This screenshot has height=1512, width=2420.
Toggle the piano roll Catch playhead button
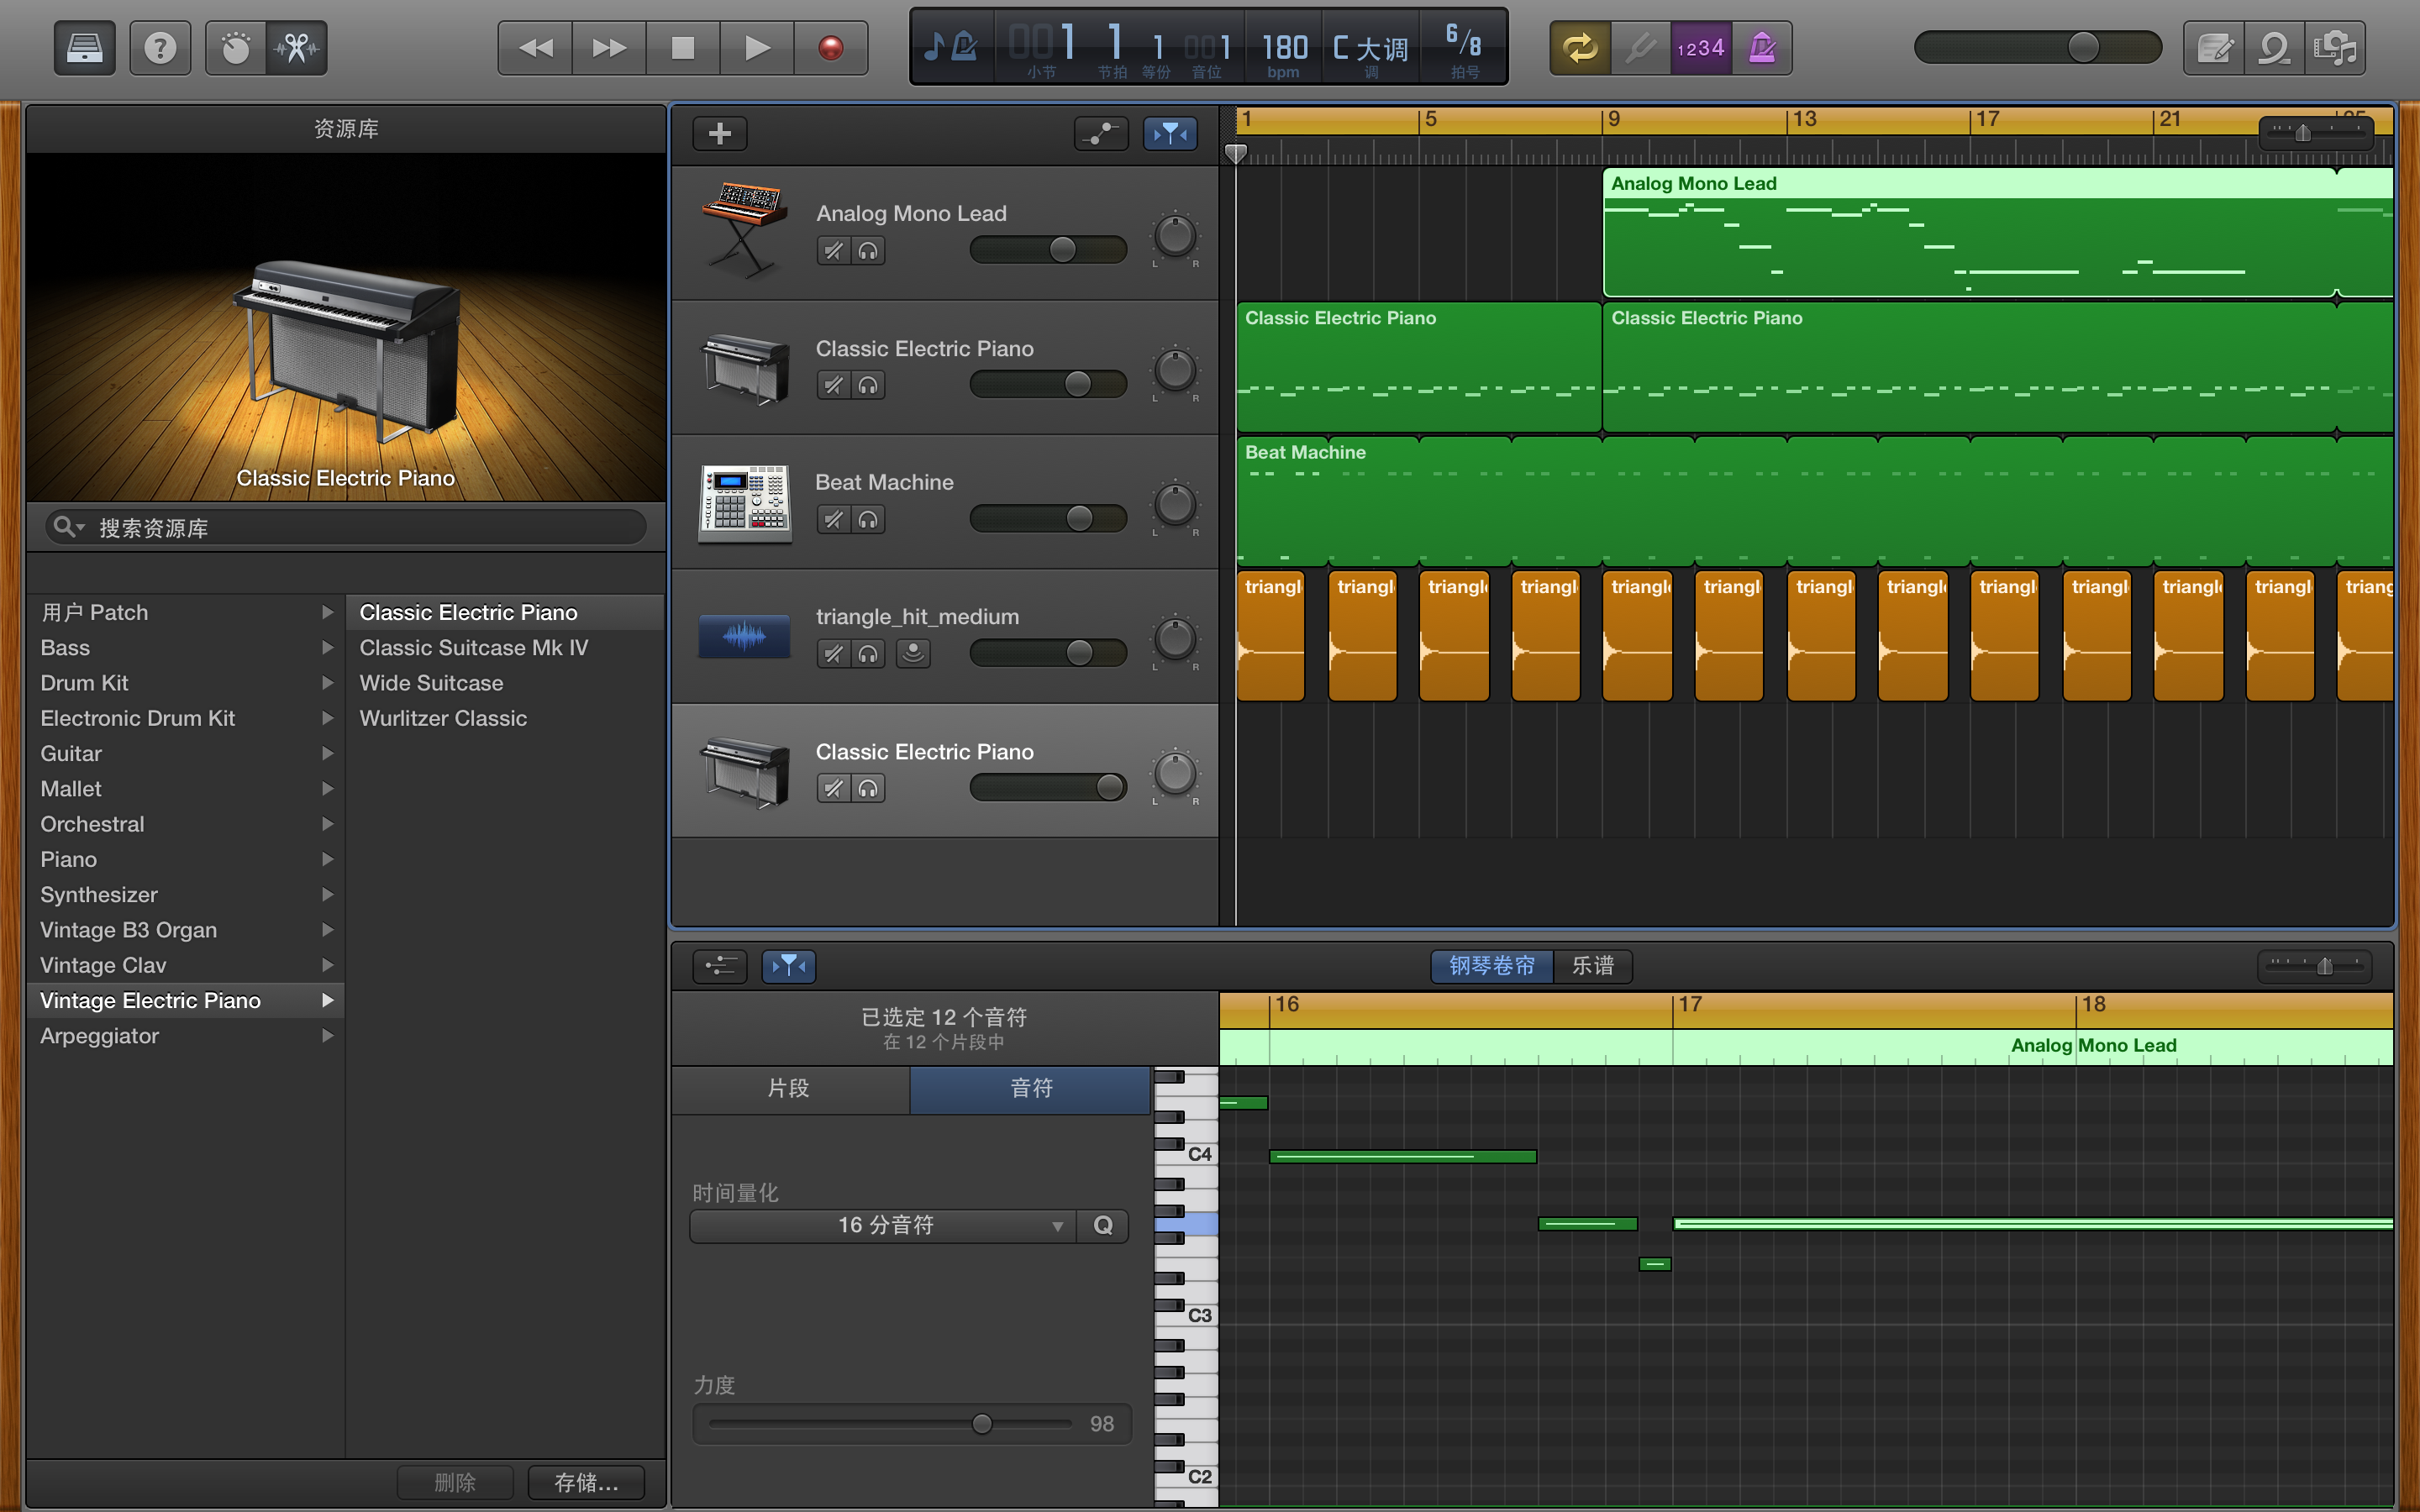pyautogui.click(x=789, y=965)
